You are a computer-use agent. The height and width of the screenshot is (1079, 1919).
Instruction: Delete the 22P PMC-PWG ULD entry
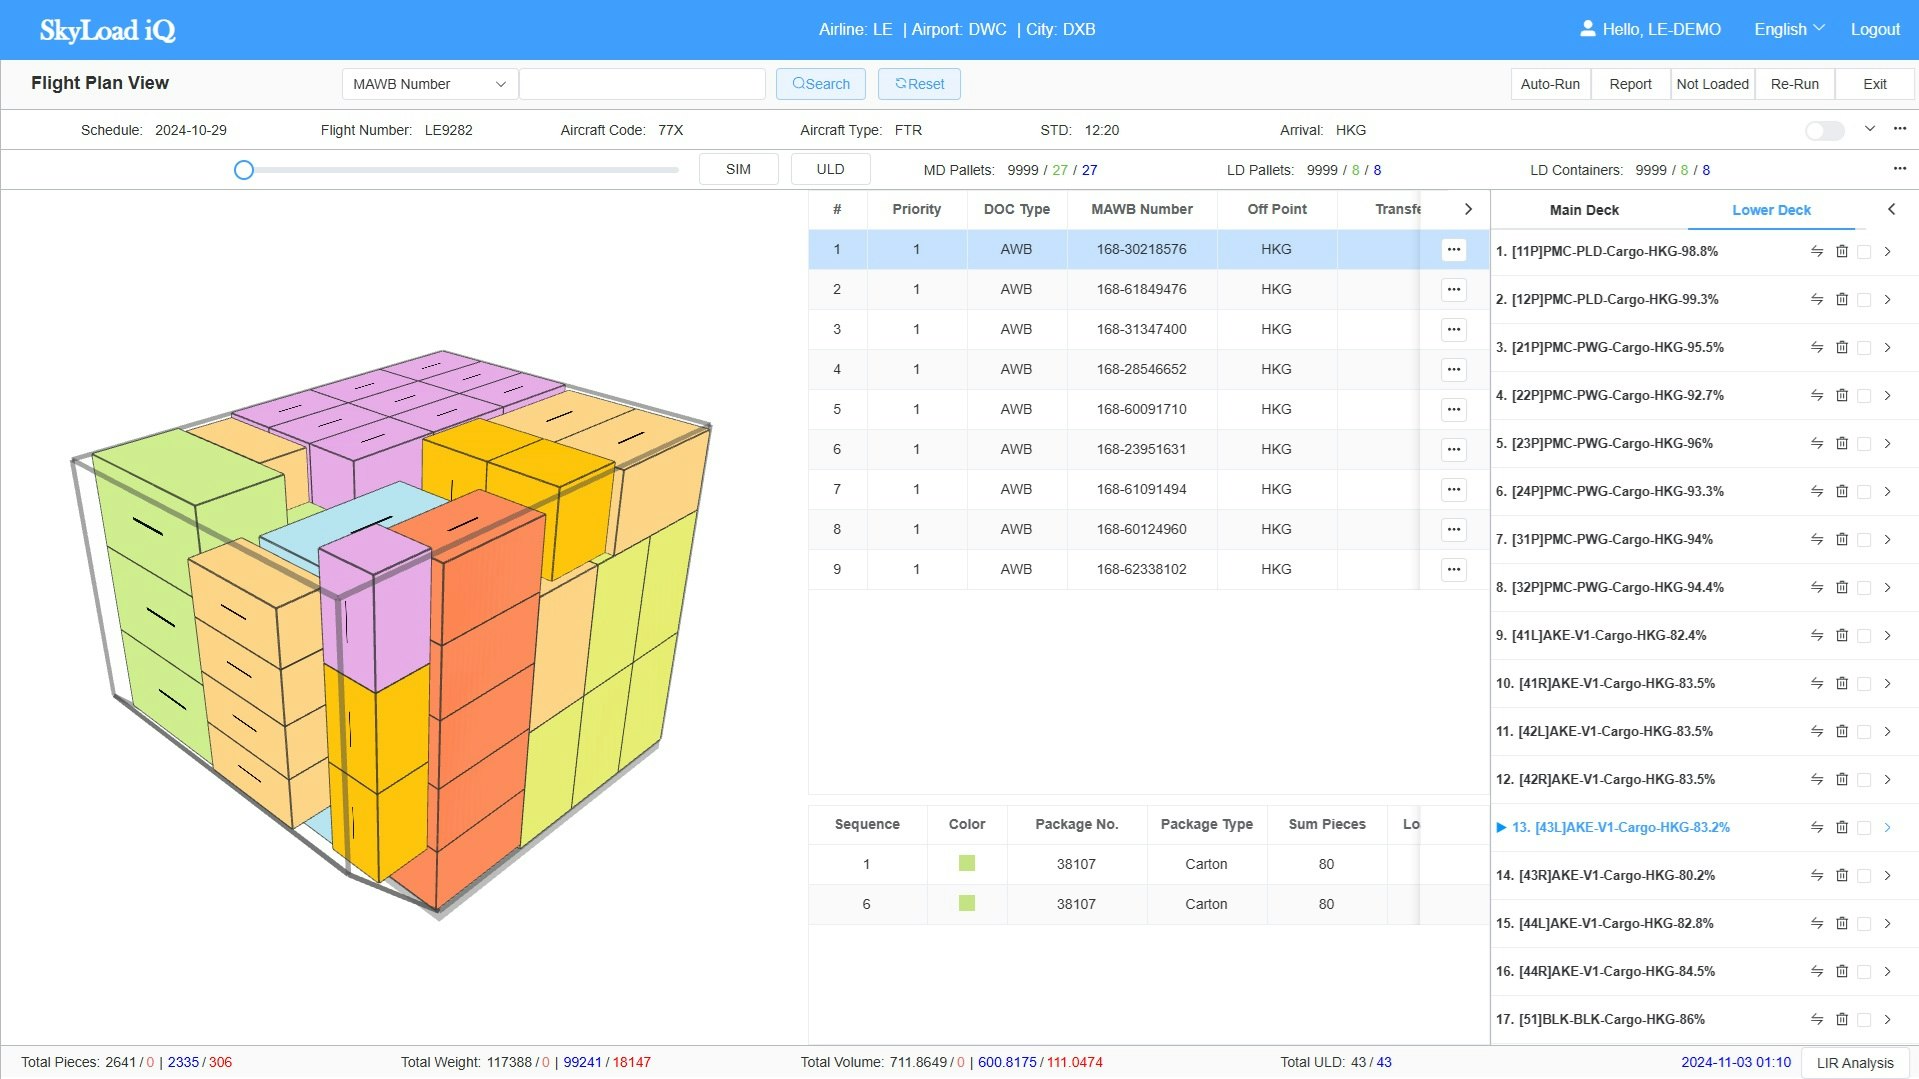pyautogui.click(x=1842, y=395)
